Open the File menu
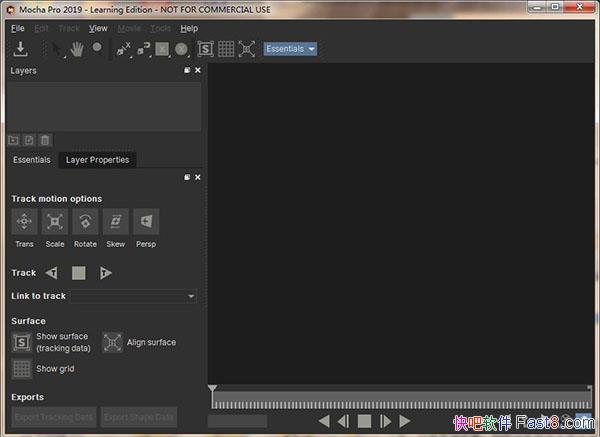 tap(18, 28)
